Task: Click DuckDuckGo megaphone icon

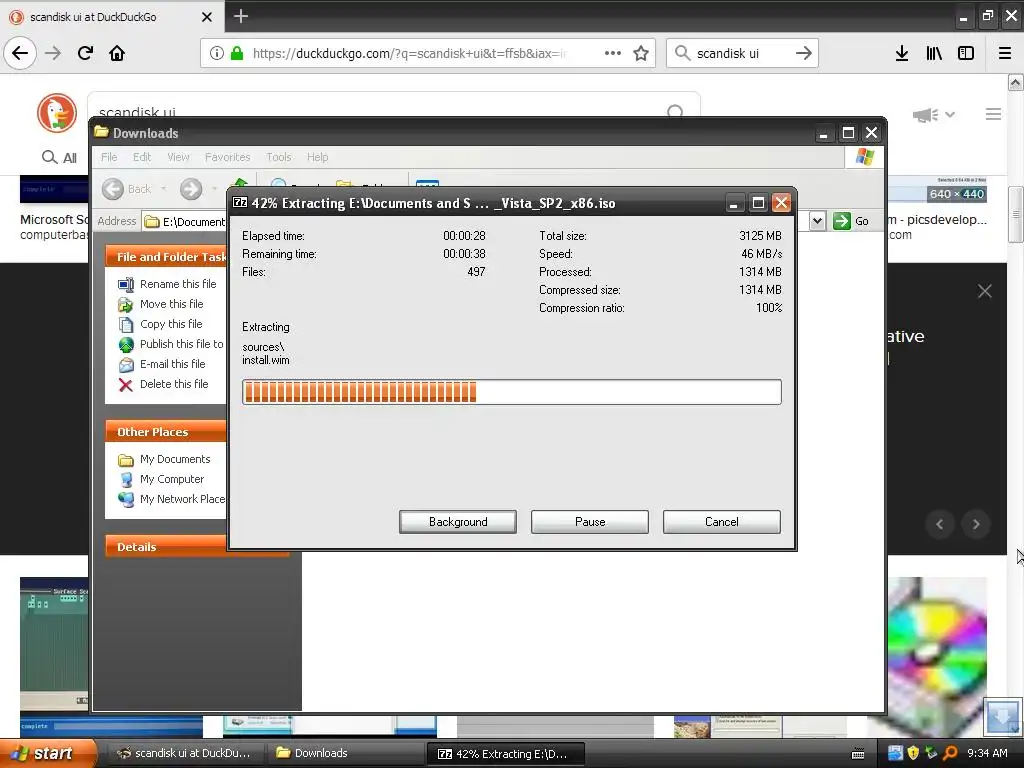Action: (x=925, y=115)
